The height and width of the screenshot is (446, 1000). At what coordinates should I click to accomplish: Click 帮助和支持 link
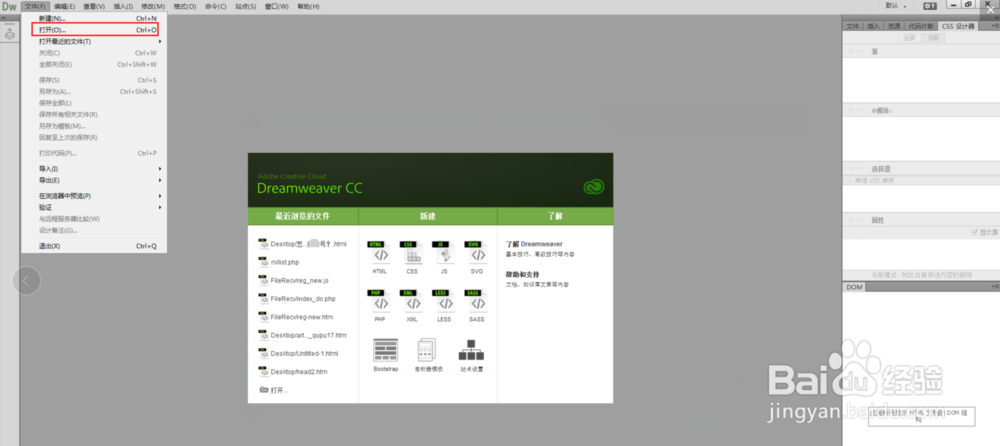pyautogui.click(x=523, y=274)
